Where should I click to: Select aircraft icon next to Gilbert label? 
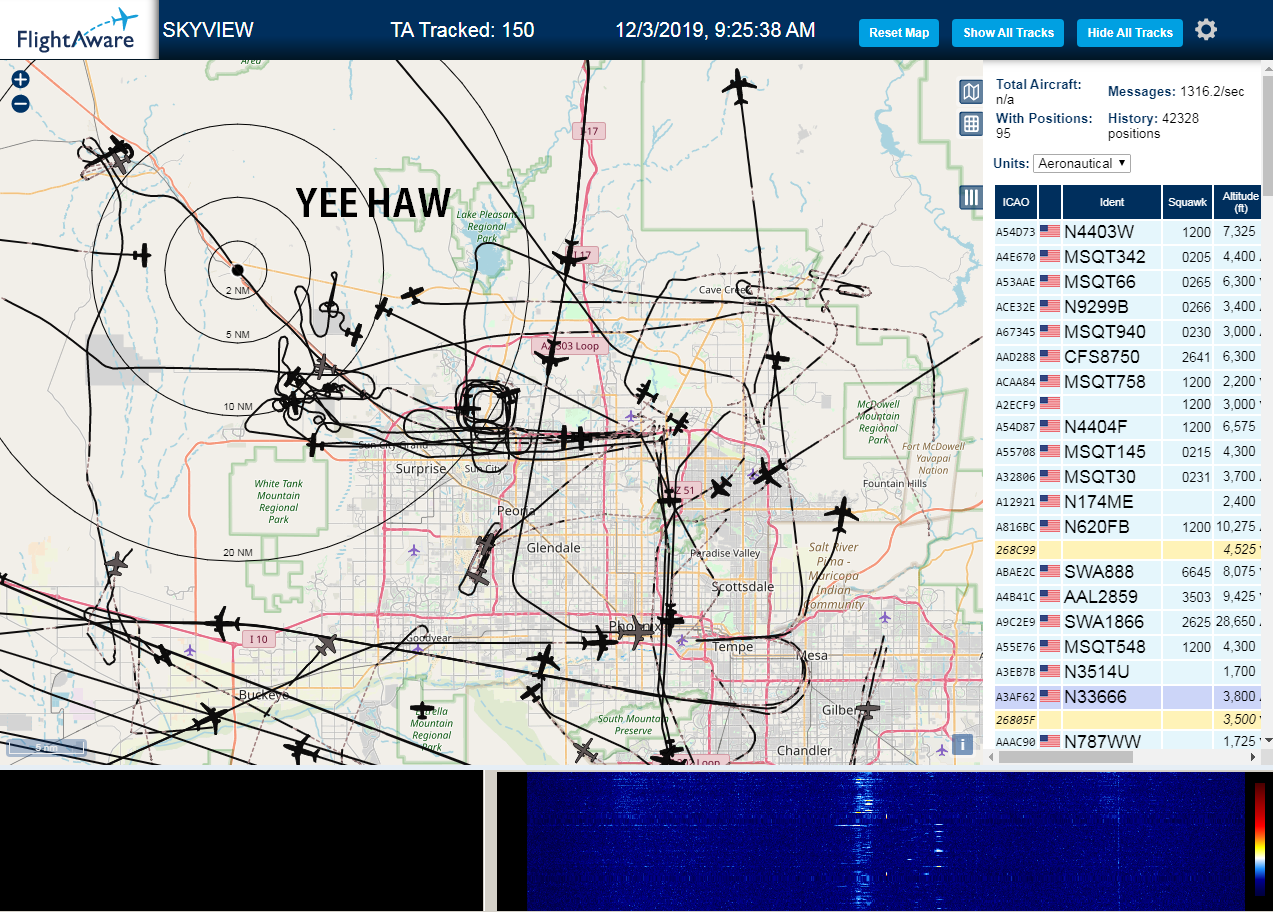[x=866, y=709]
